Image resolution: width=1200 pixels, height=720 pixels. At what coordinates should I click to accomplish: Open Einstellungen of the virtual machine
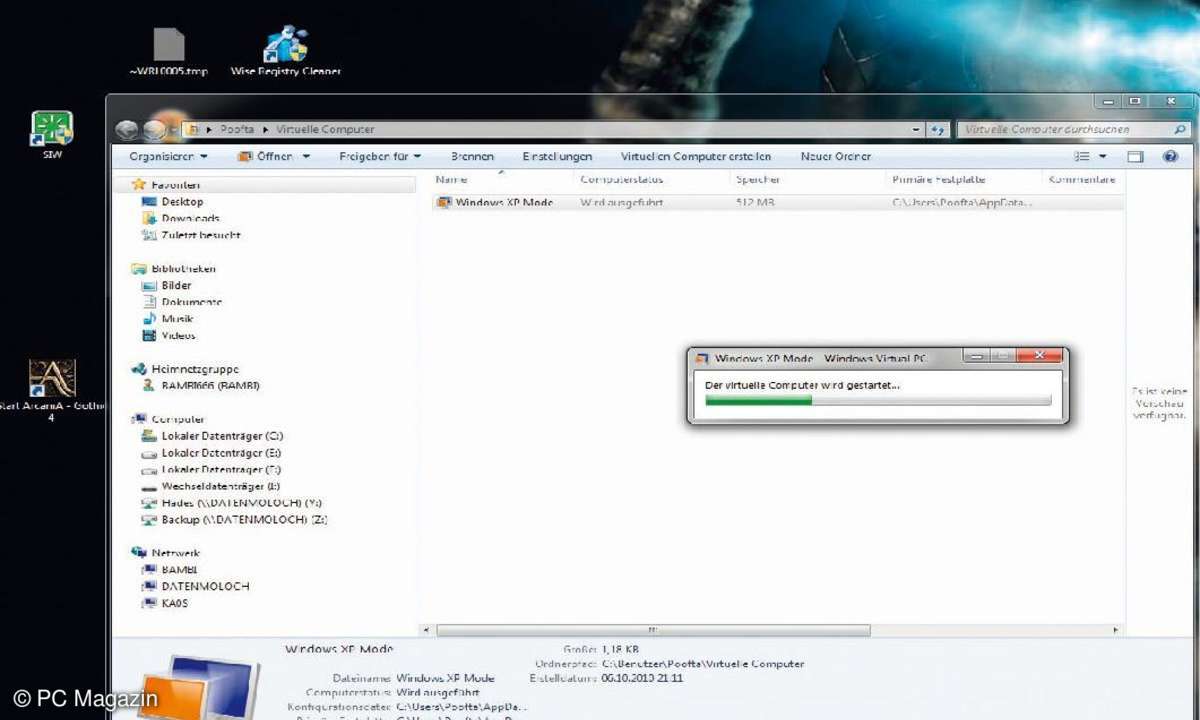(557, 157)
